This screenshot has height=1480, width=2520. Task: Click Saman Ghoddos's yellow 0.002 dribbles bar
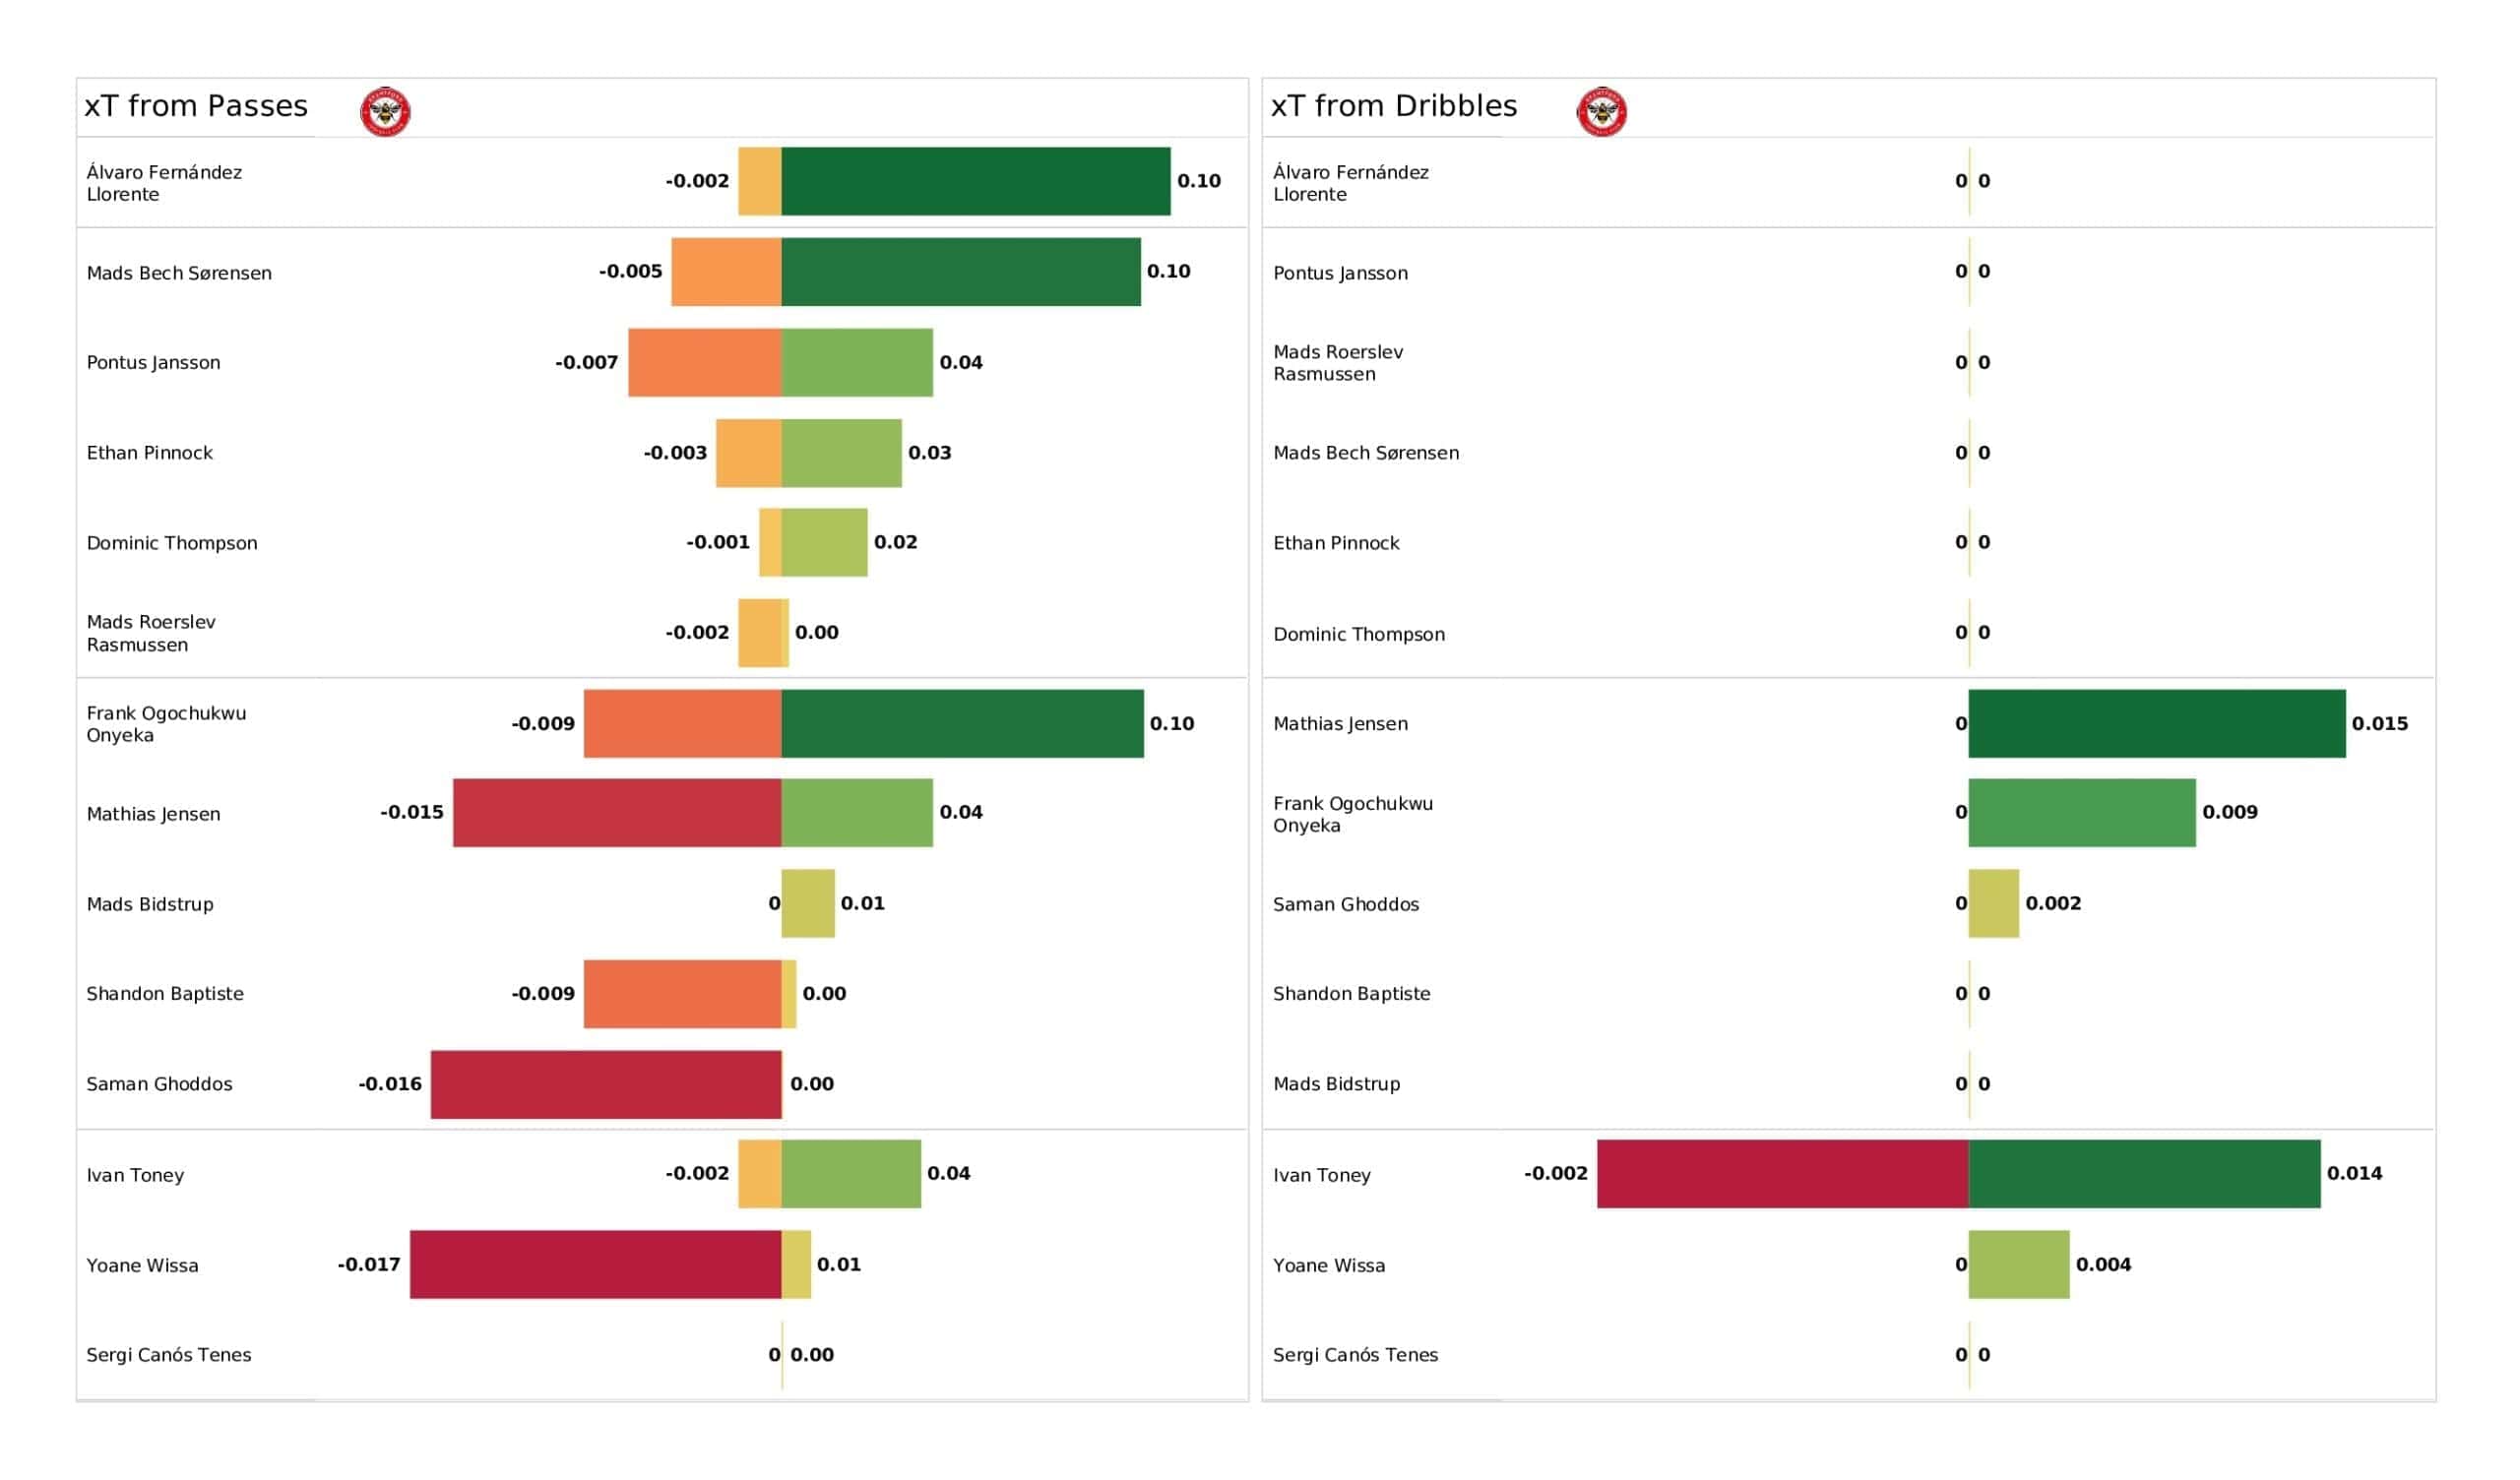1993,903
